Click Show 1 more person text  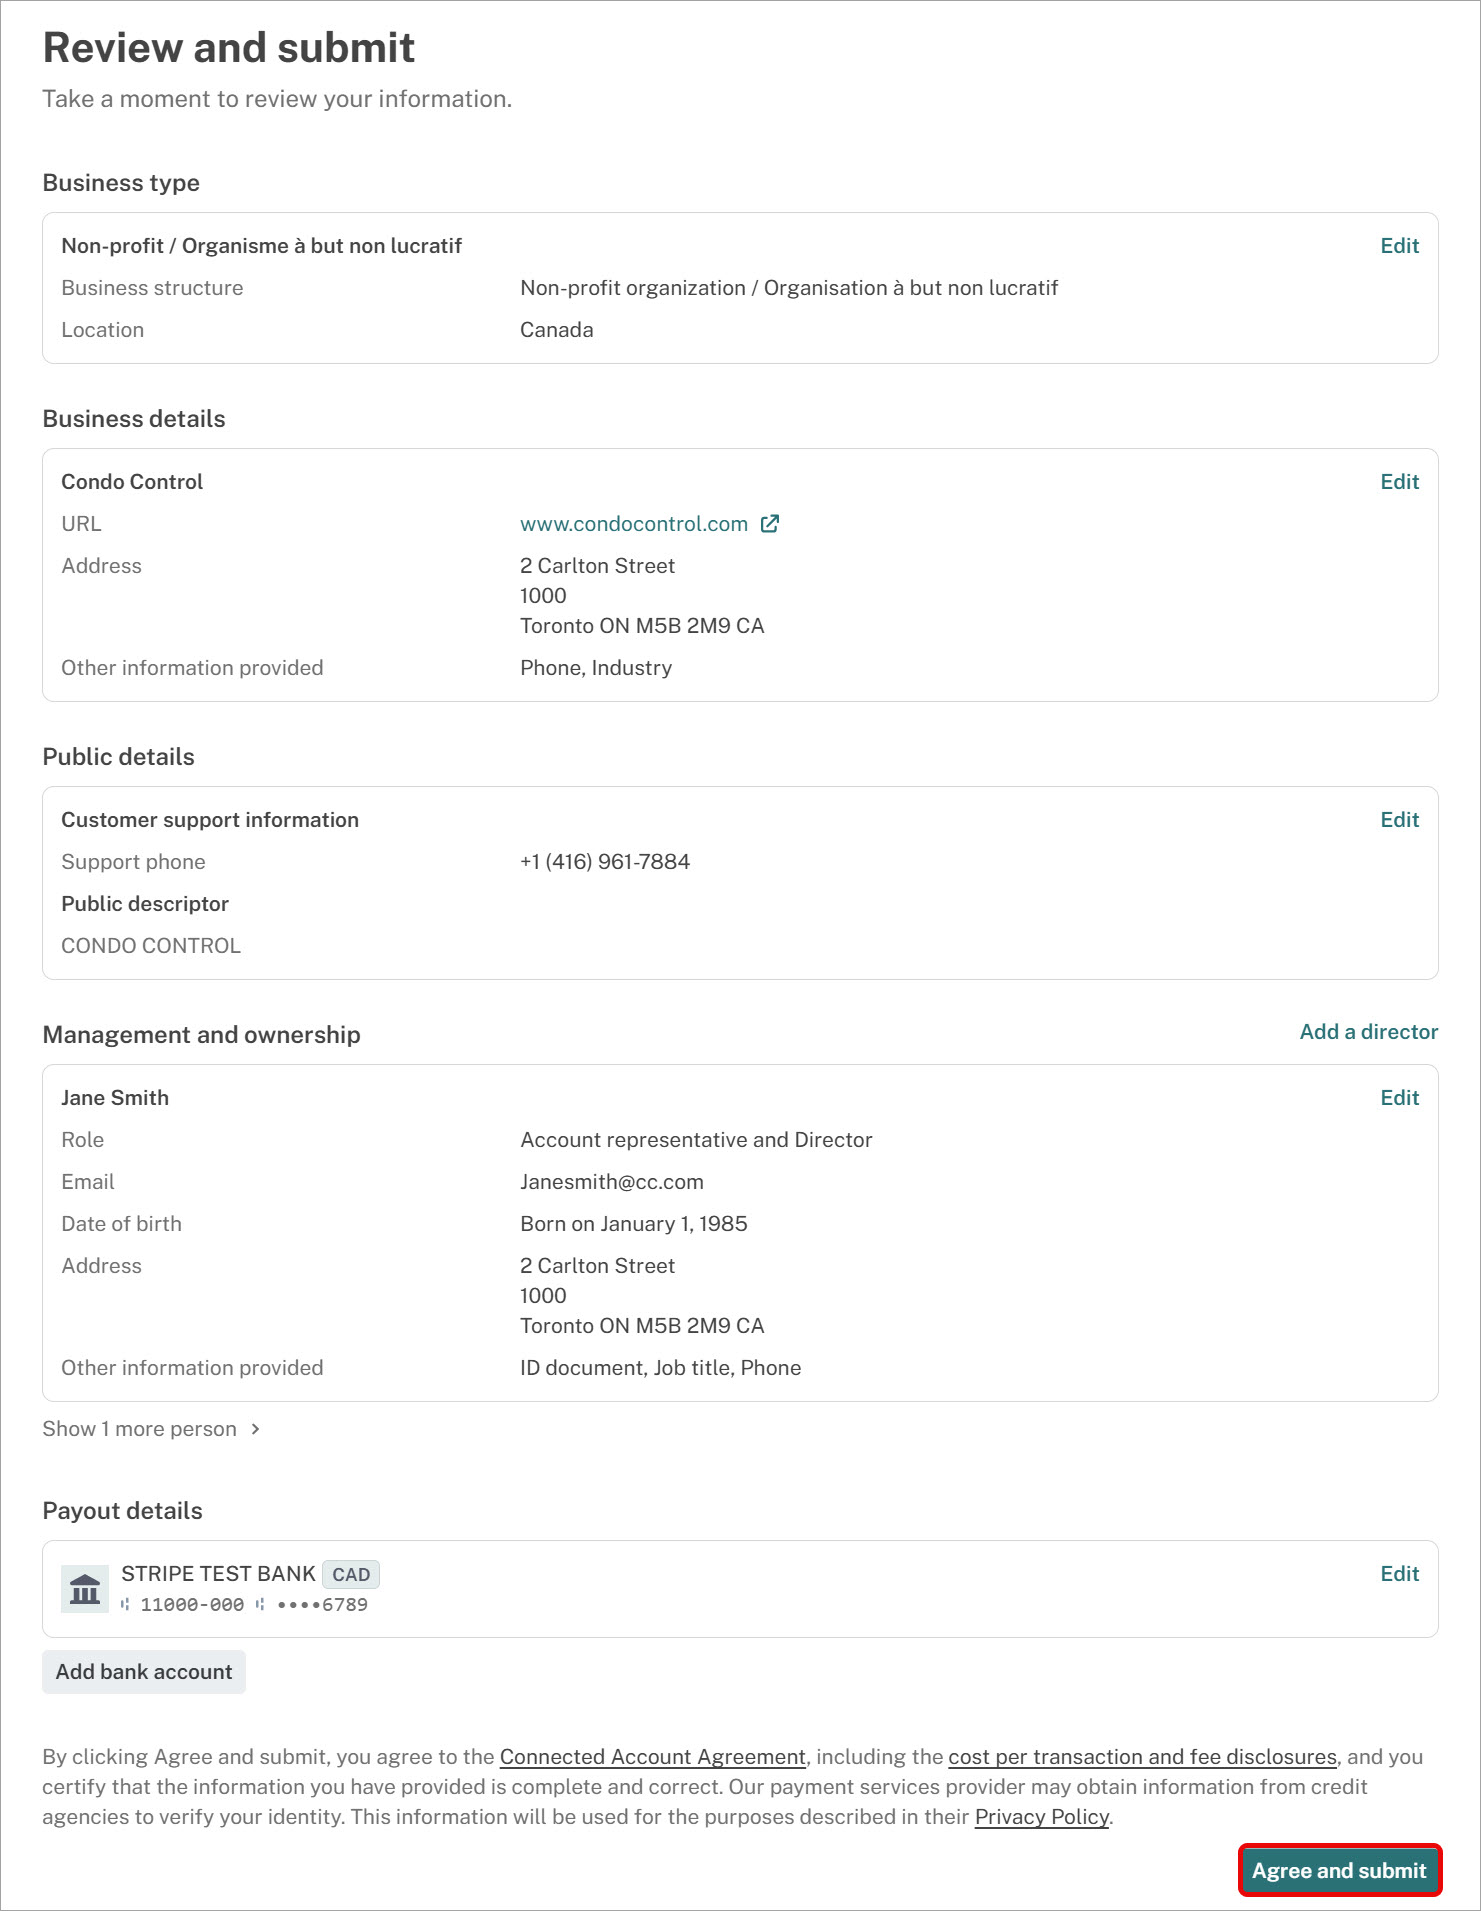click(x=140, y=1429)
